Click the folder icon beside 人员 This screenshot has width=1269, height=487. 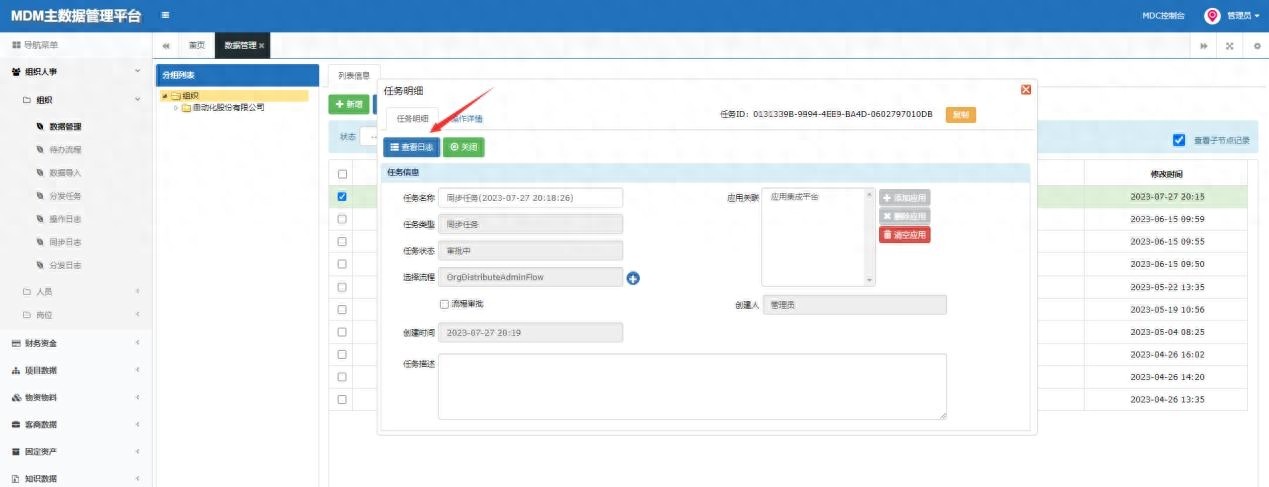click(27, 292)
